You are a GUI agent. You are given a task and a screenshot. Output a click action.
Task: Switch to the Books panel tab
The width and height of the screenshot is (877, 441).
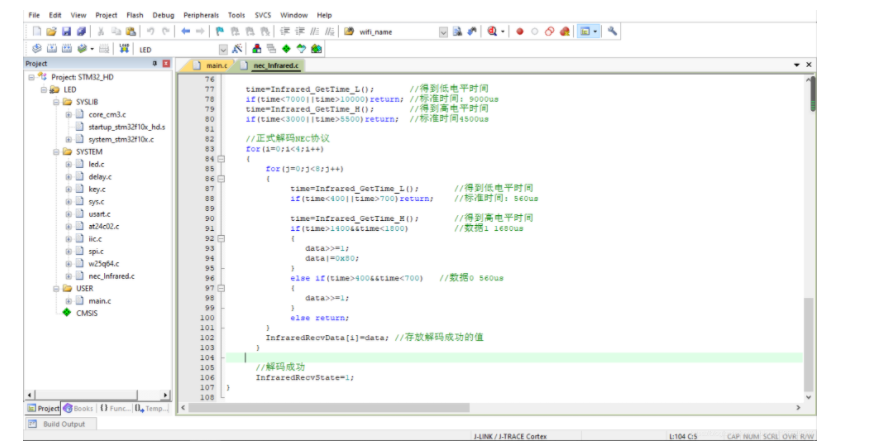[x=78, y=409]
